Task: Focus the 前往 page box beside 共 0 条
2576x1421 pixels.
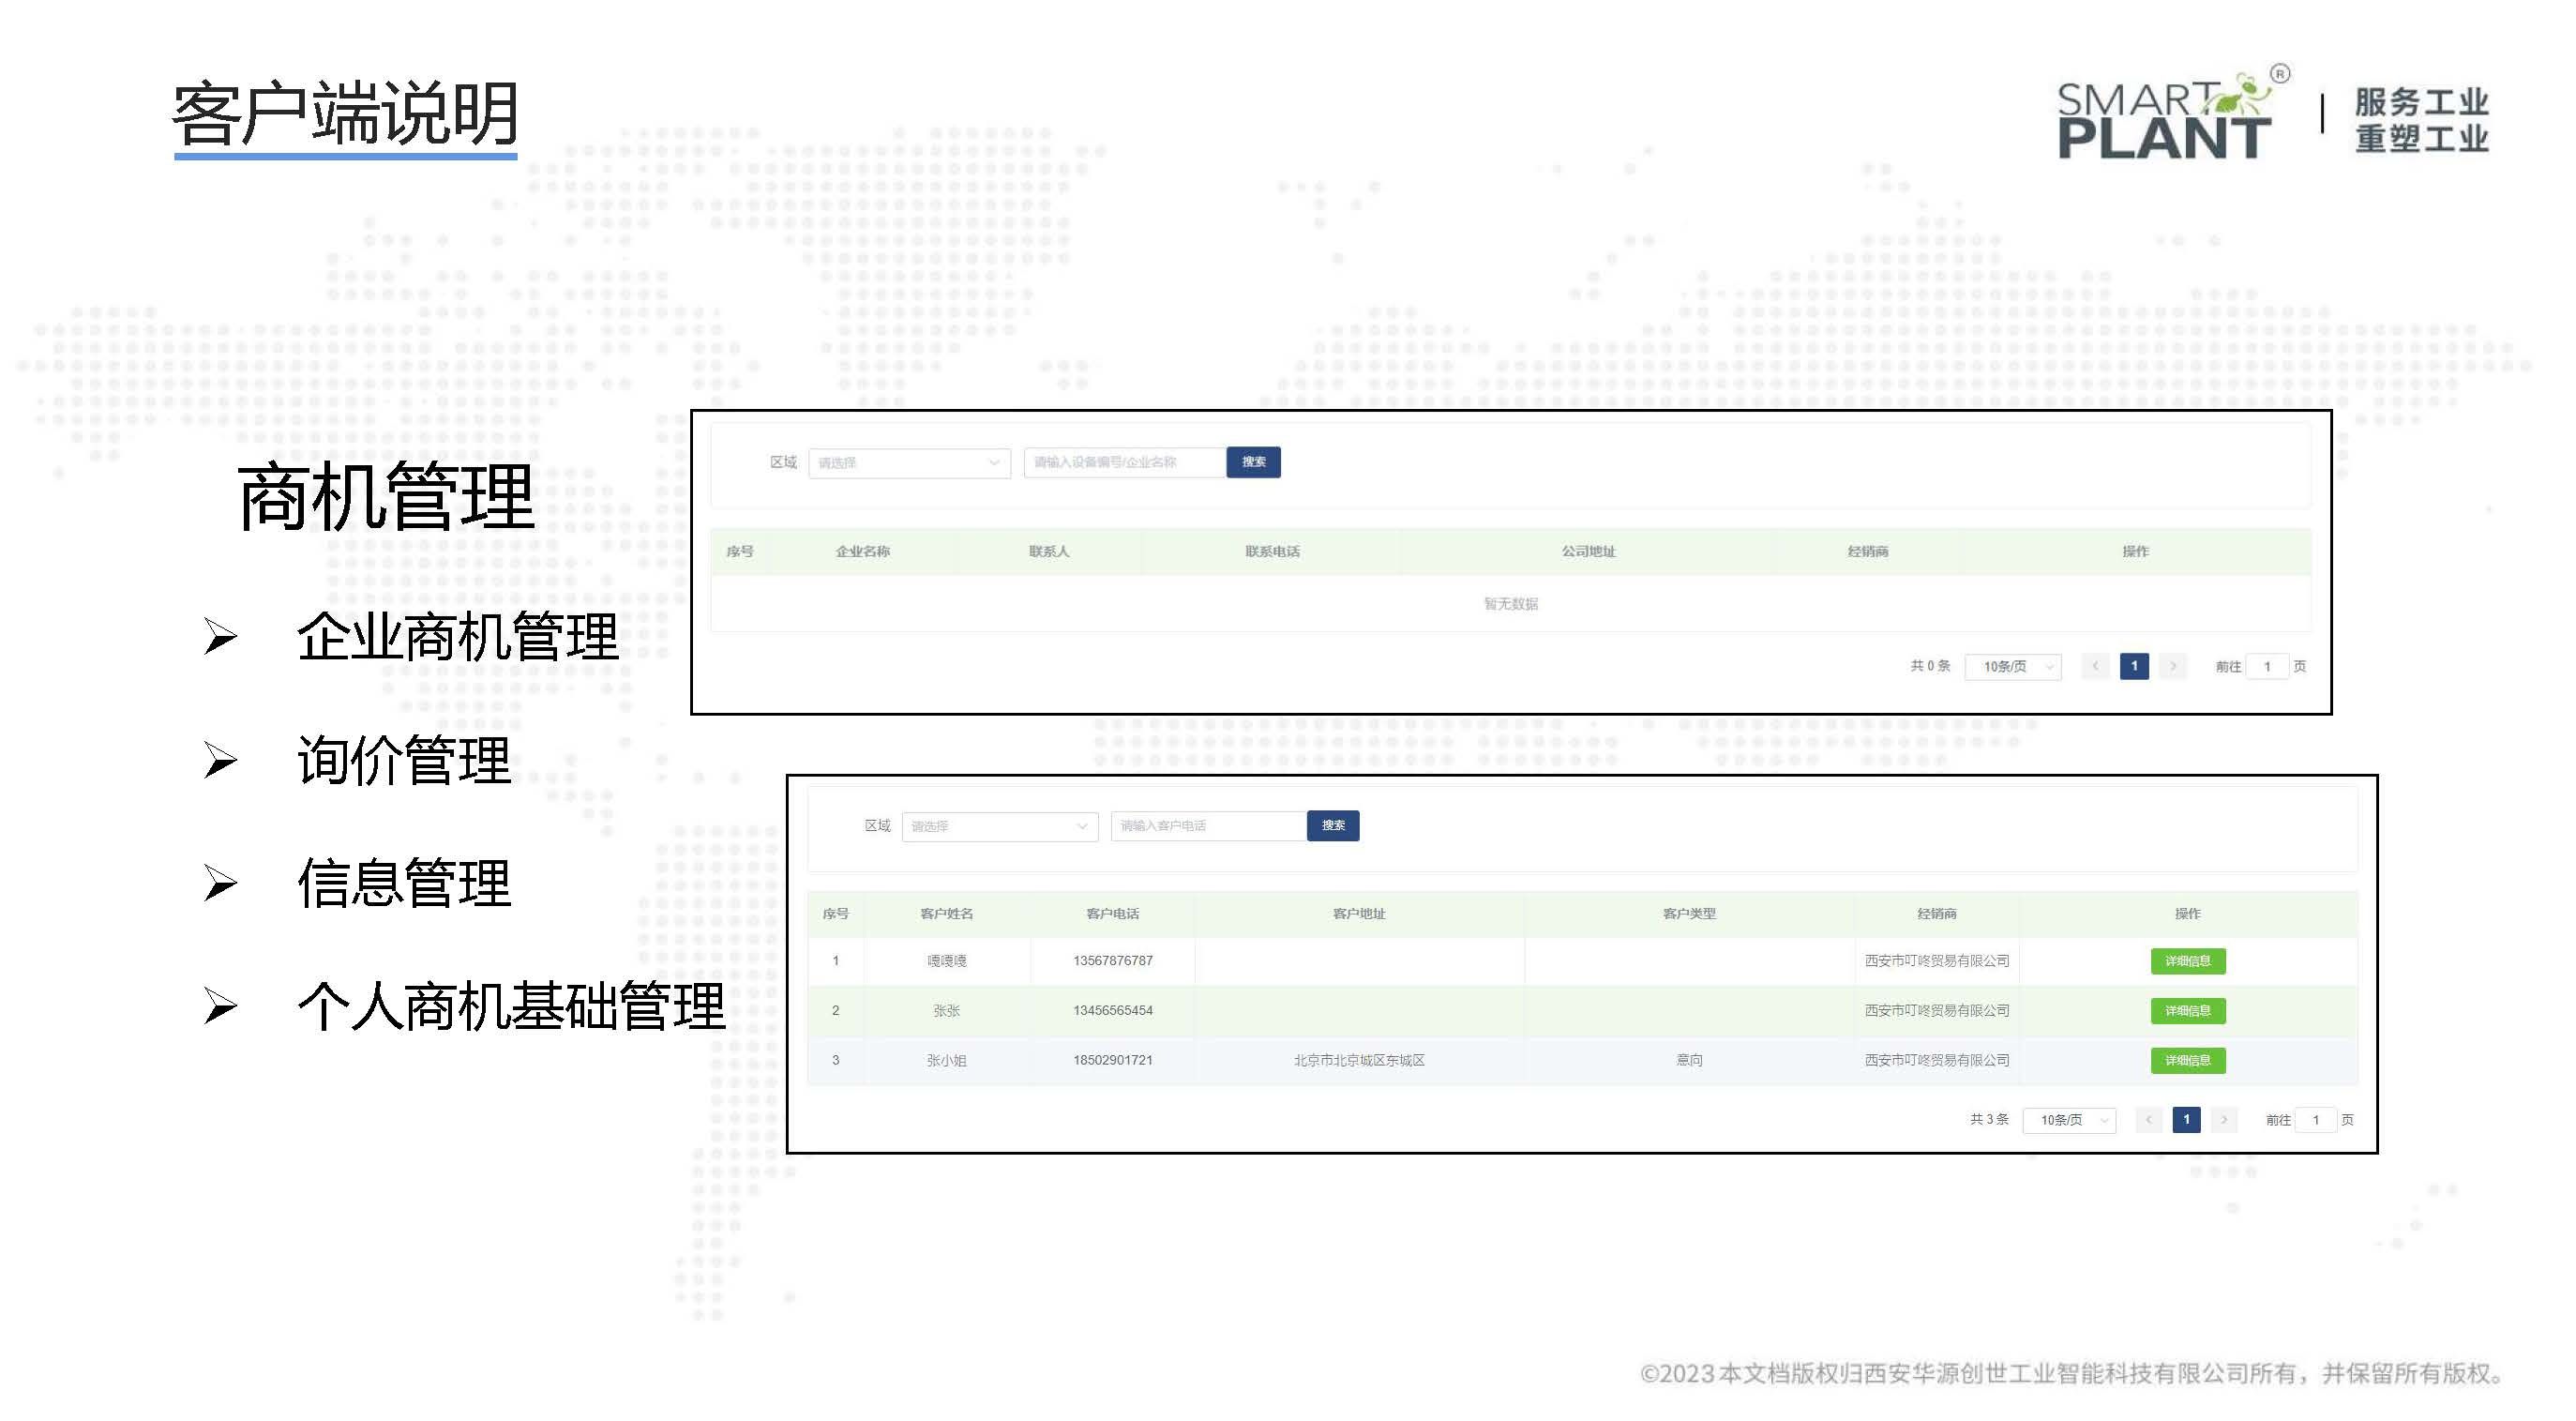Action: (2266, 667)
